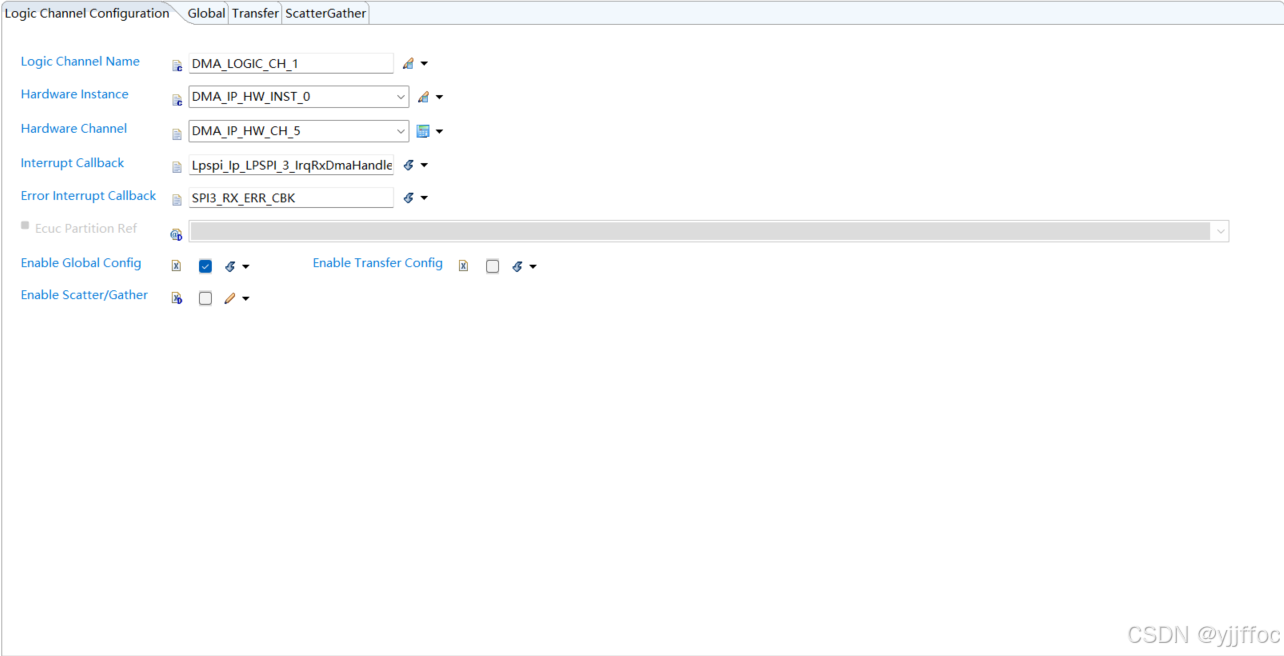Open the arrow menu next to Interrupt Callback

coord(424,165)
